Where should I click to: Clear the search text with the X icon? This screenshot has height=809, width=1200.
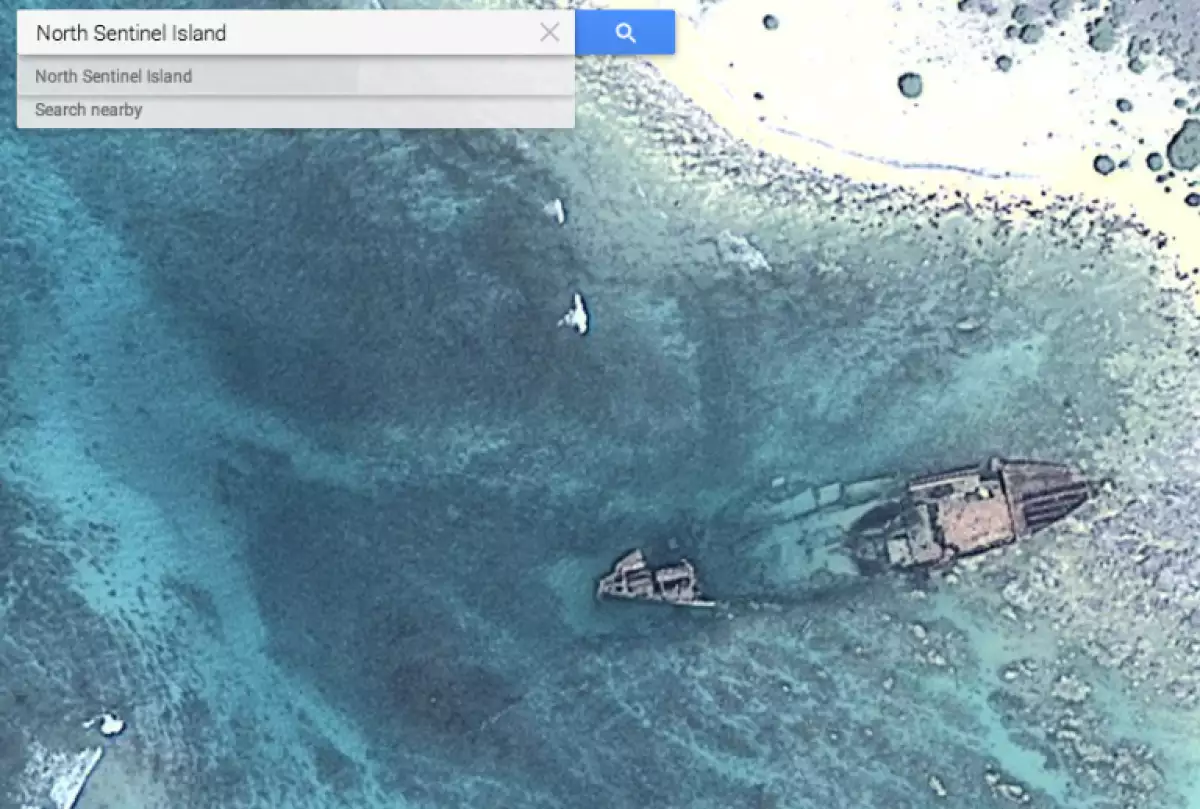tap(549, 33)
